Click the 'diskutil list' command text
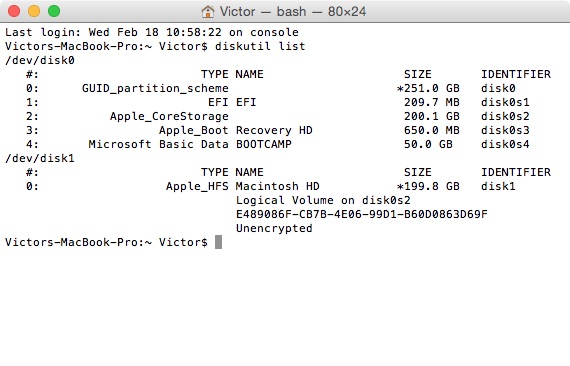570x366 pixels. pyautogui.click(x=260, y=47)
